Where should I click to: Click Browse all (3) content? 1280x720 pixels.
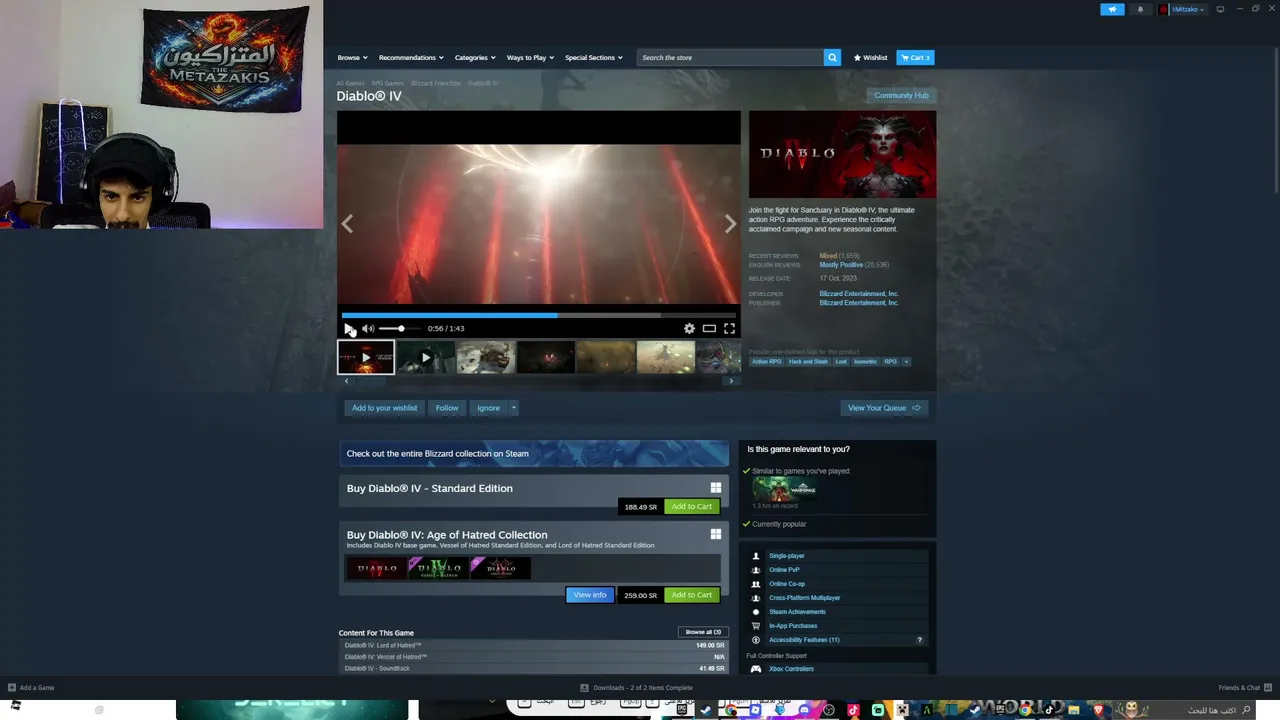coord(703,632)
